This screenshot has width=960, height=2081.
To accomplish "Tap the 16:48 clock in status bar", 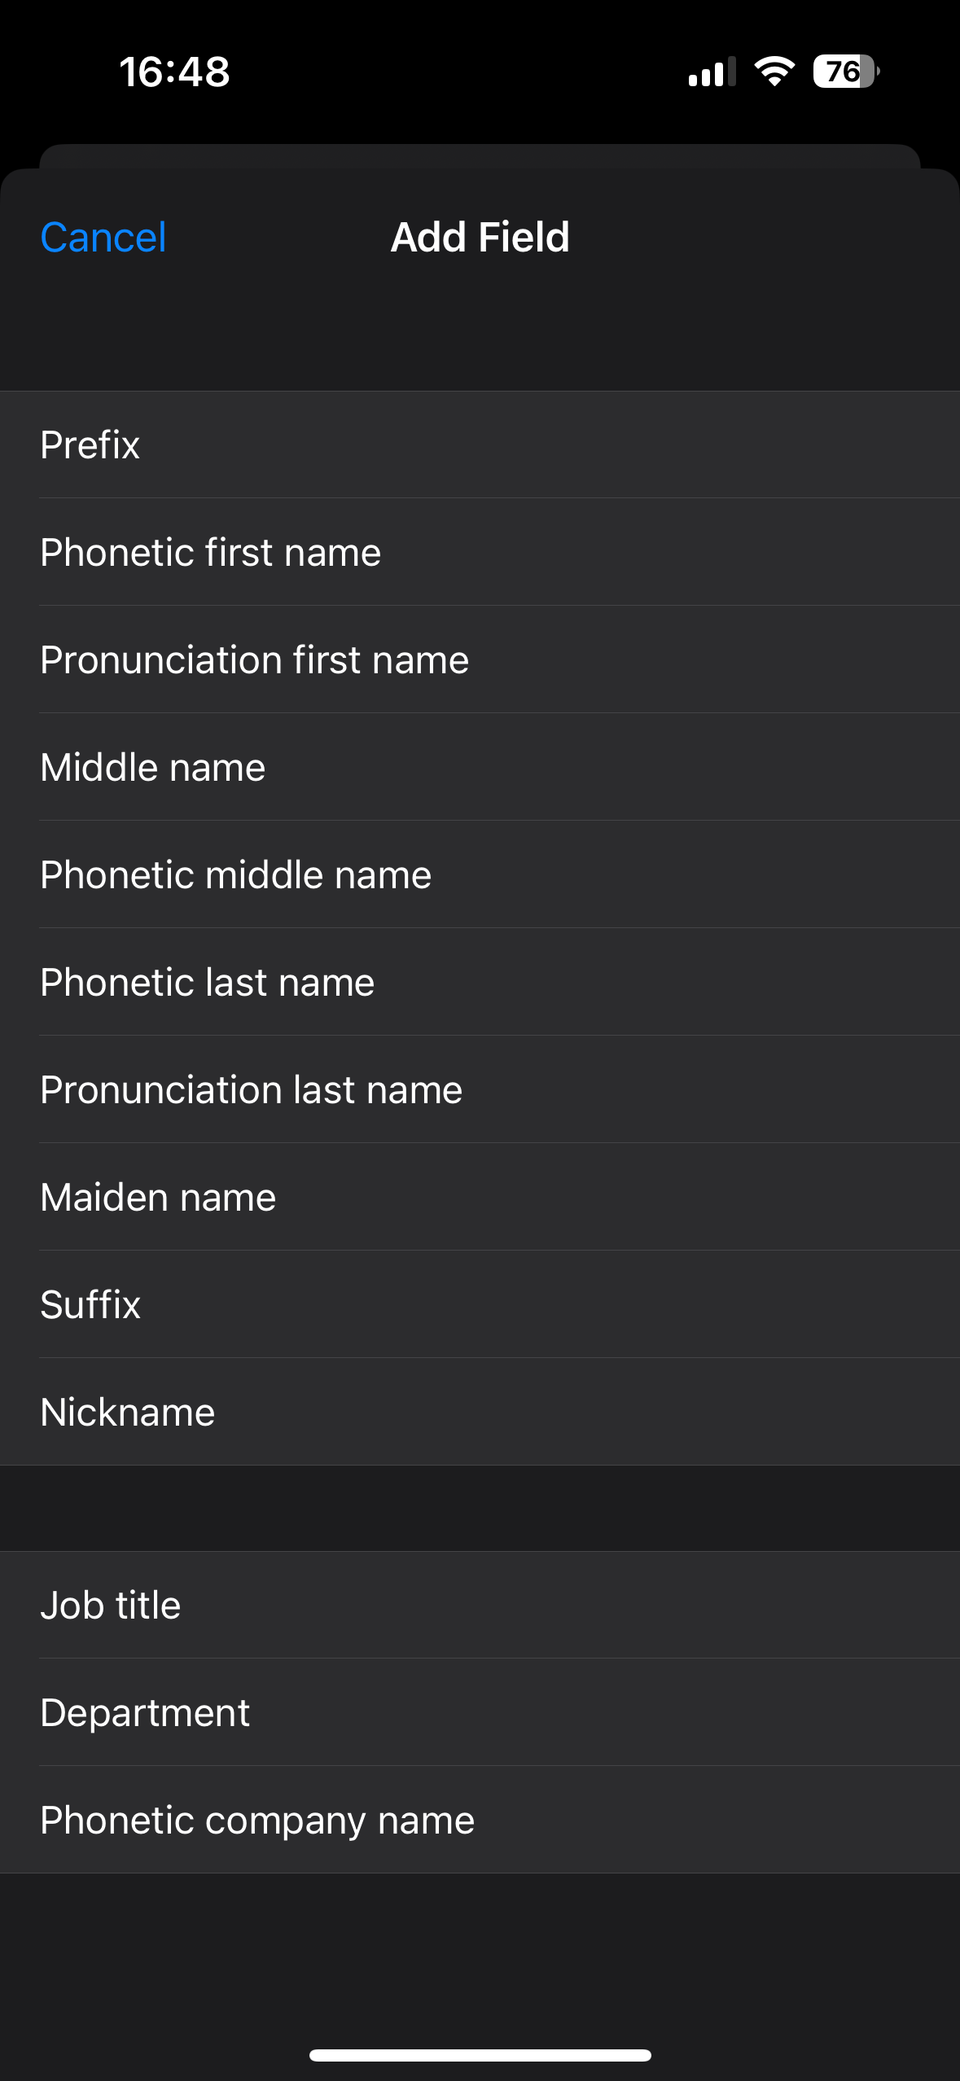I will coord(175,72).
